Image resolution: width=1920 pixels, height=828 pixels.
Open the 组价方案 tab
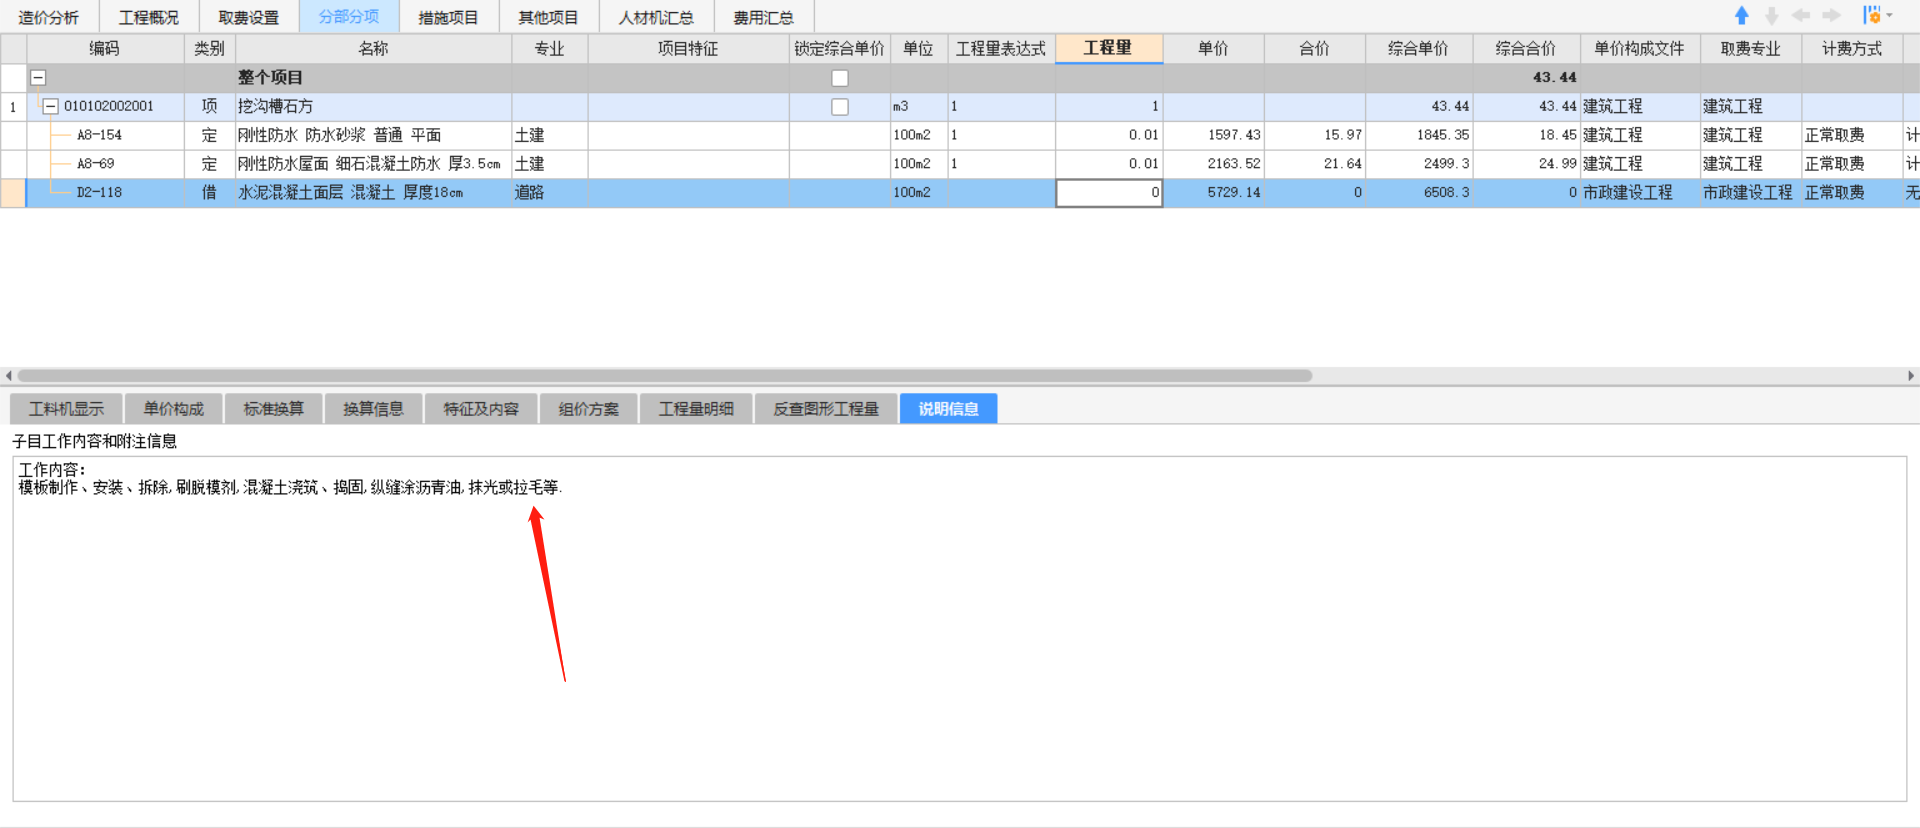click(589, 409)
